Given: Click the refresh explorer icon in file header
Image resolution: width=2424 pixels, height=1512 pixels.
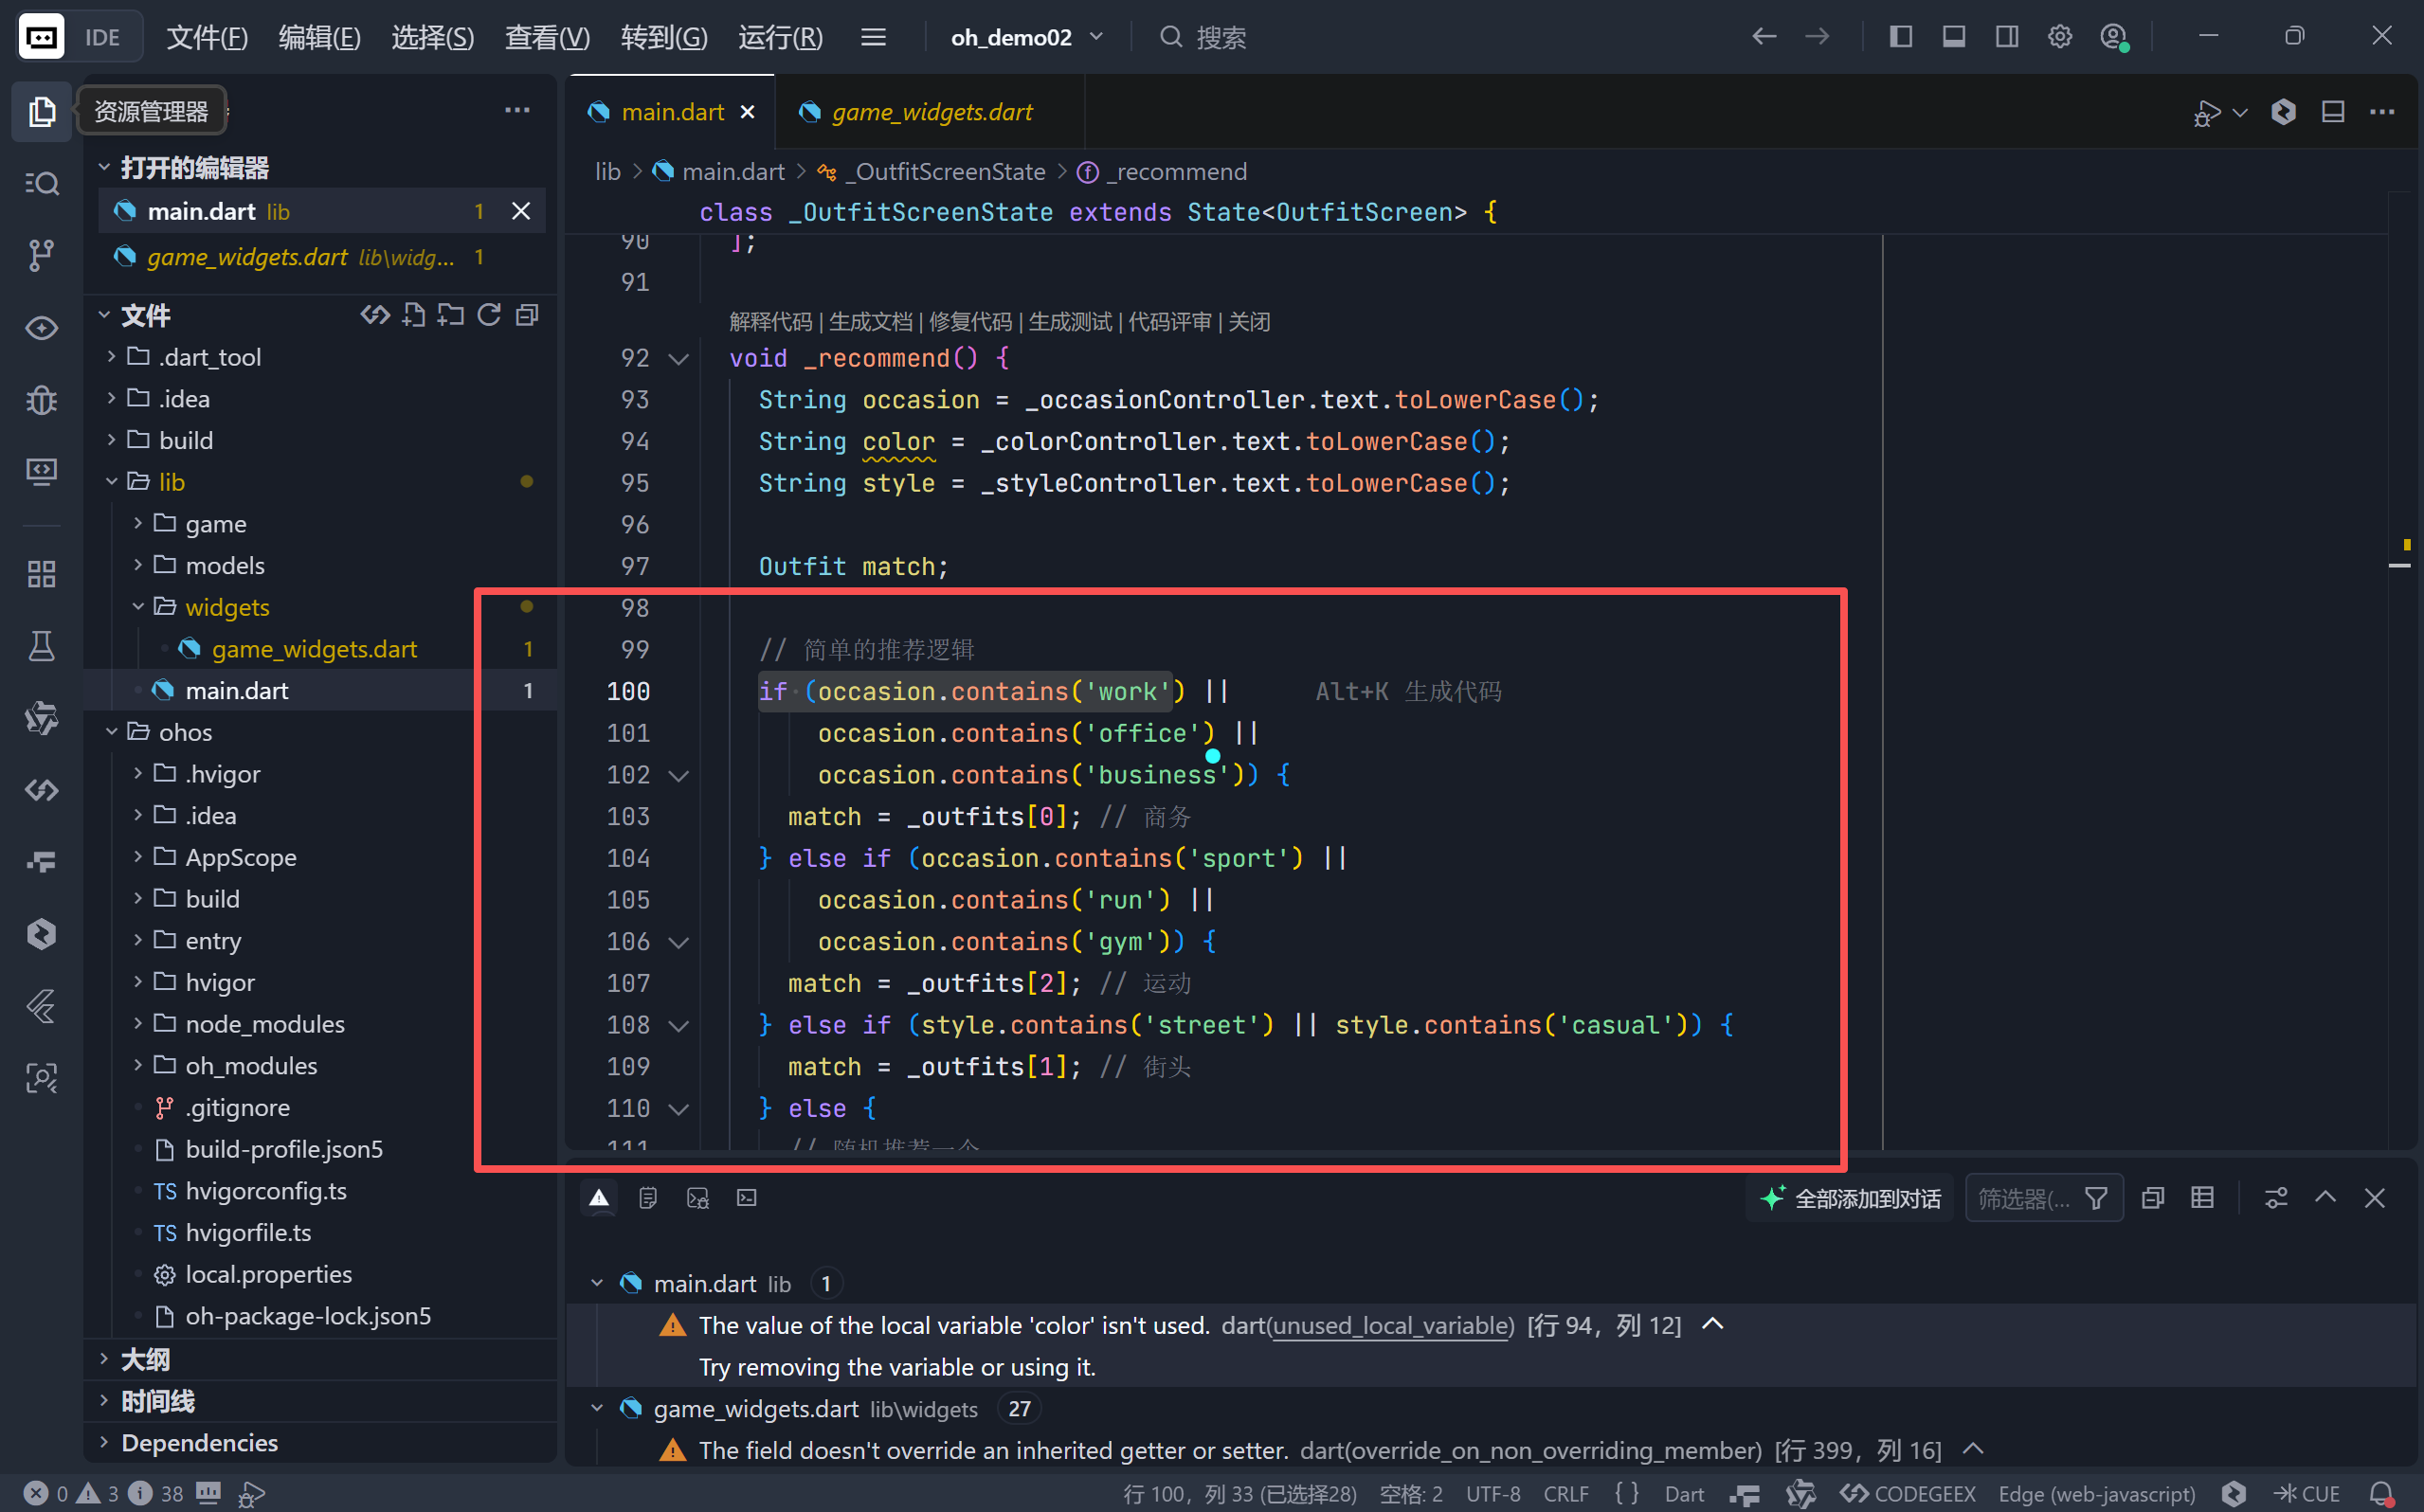Looking at the screenshot, I should pos(489,316).
